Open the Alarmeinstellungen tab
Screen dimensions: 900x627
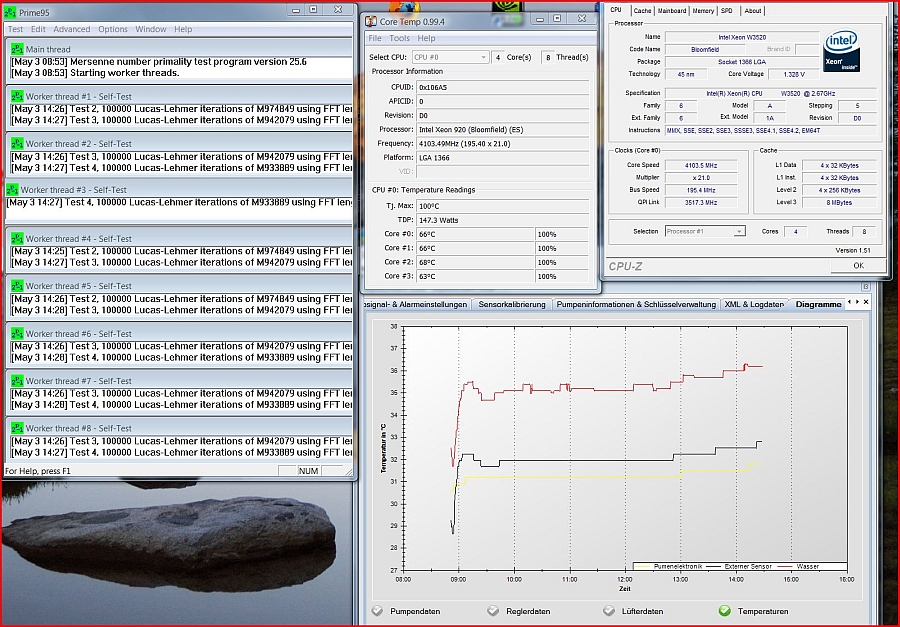point(417,304)
